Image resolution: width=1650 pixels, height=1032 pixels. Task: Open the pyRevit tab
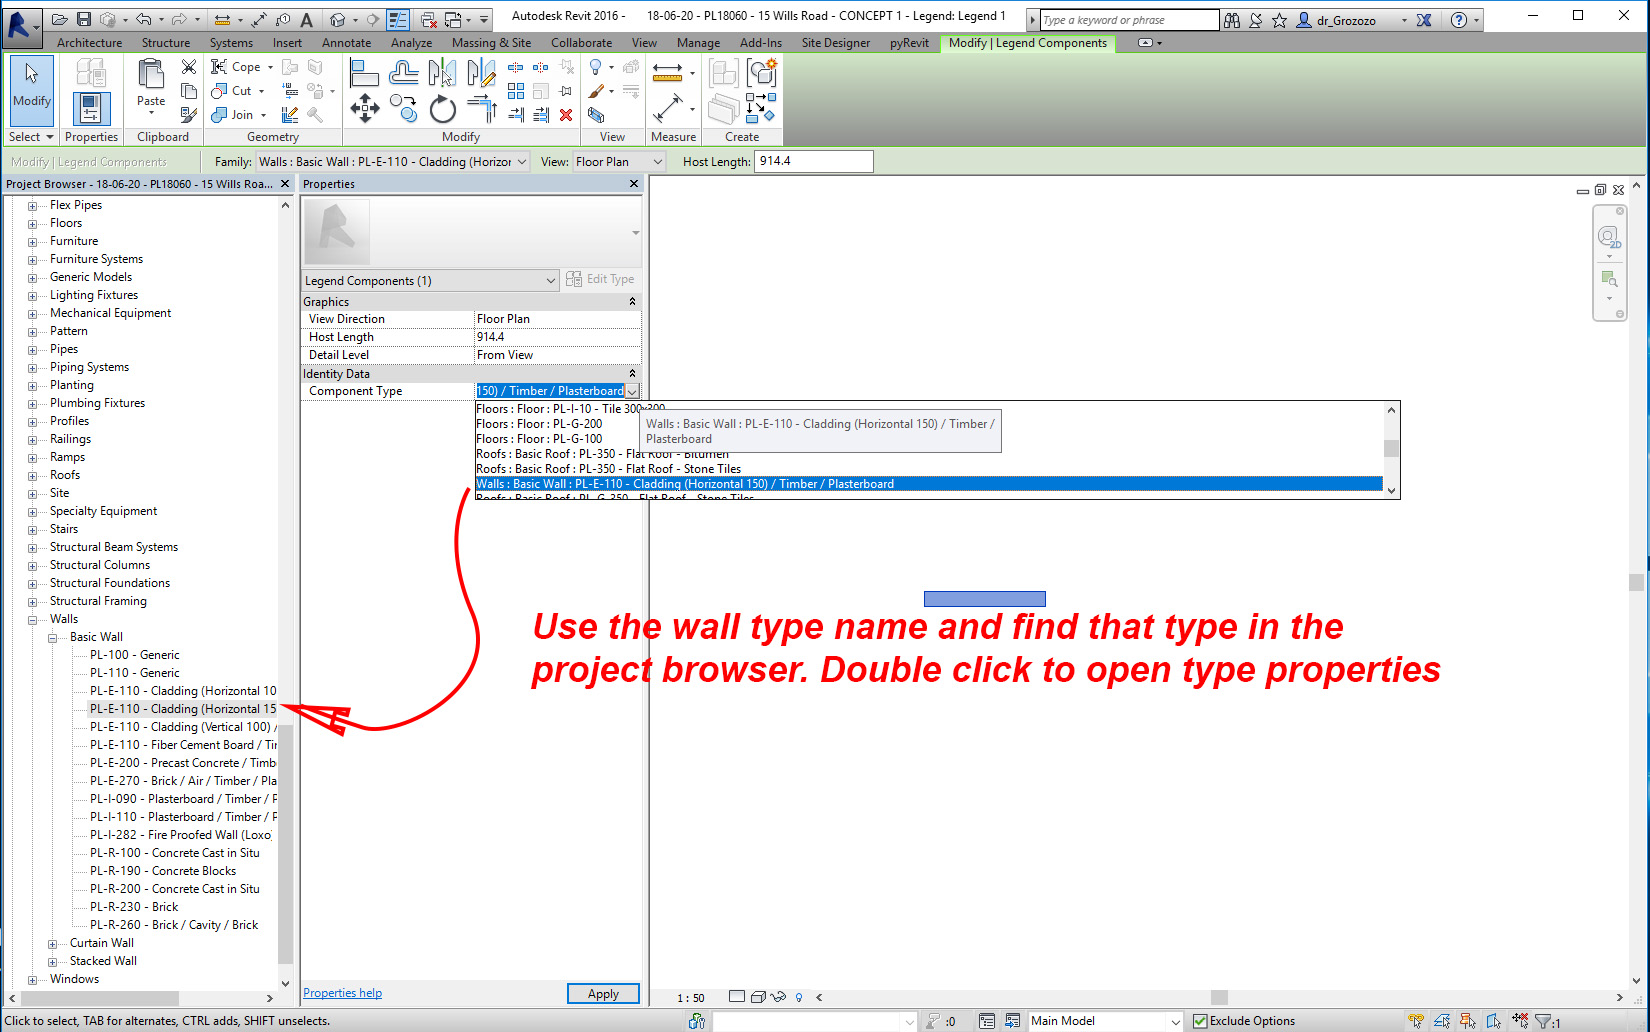[908, 43]
